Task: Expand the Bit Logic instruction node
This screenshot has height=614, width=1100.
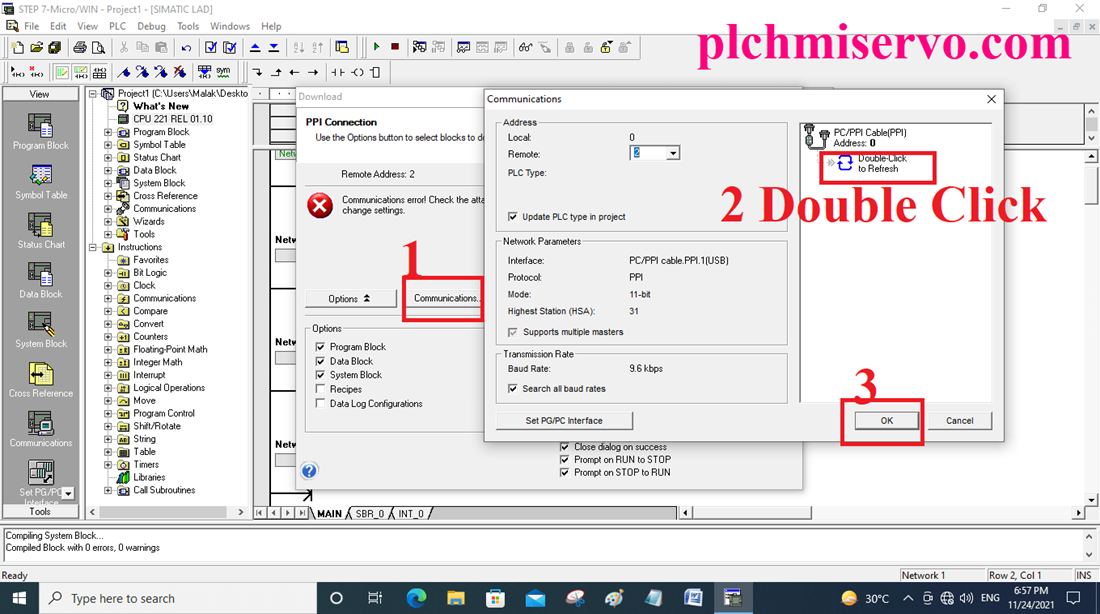Action: pos(108,273)
